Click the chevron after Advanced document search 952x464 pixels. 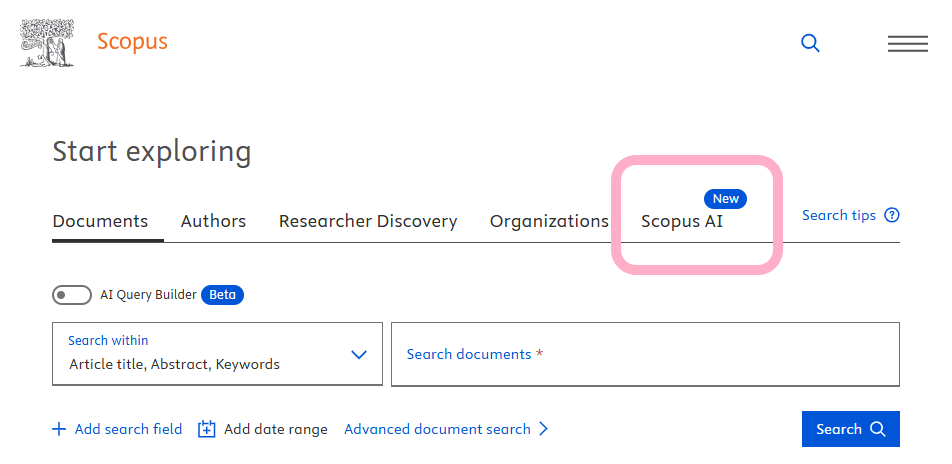[x=544, y=429]
